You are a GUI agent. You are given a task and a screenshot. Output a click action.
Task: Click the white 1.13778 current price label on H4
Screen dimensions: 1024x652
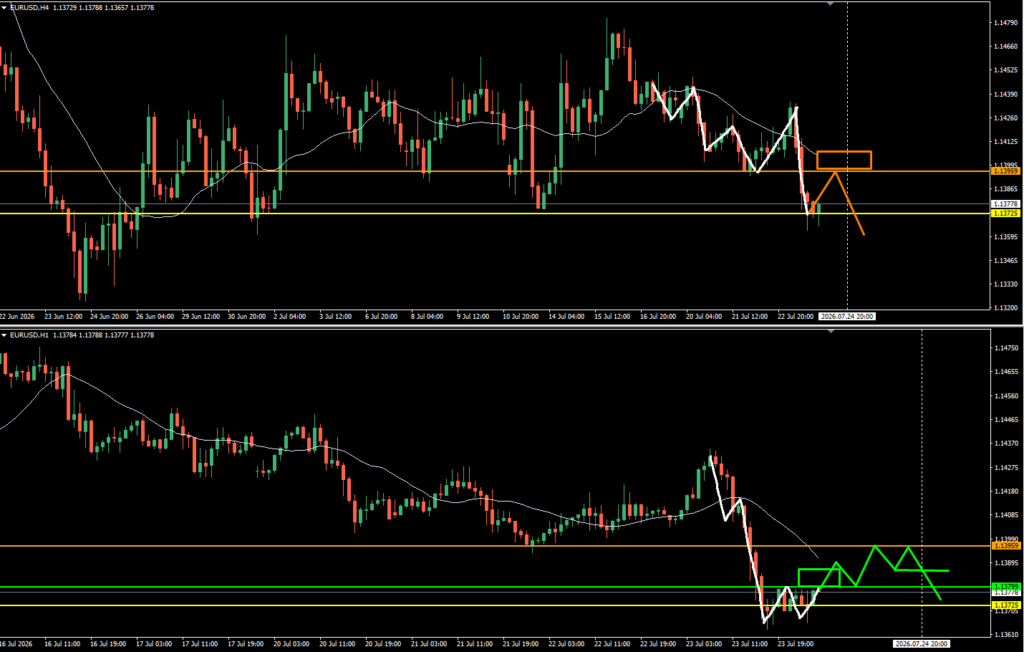pyautogui.click(x=1006, y=204)
